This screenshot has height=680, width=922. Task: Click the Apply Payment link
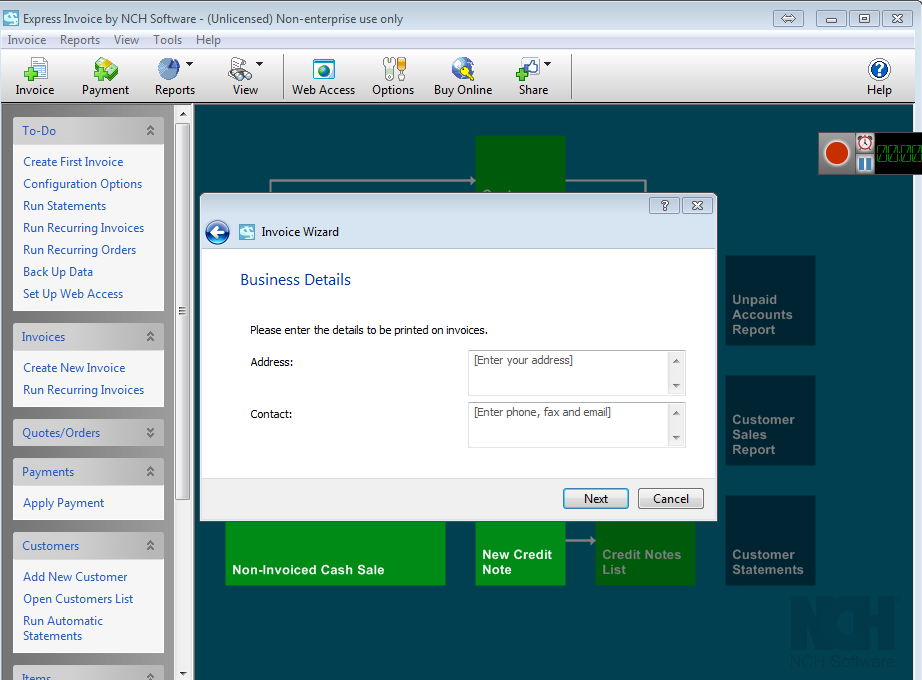(64, 503)
